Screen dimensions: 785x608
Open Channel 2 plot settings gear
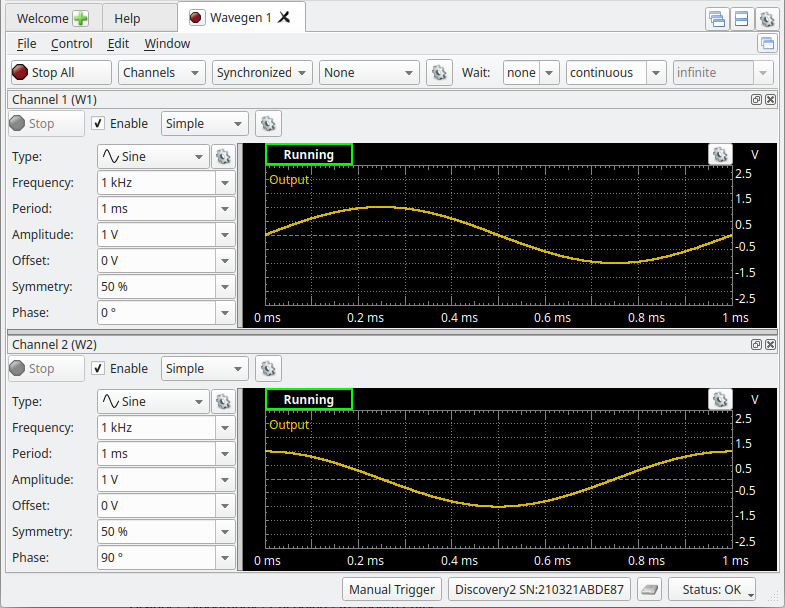720,400
